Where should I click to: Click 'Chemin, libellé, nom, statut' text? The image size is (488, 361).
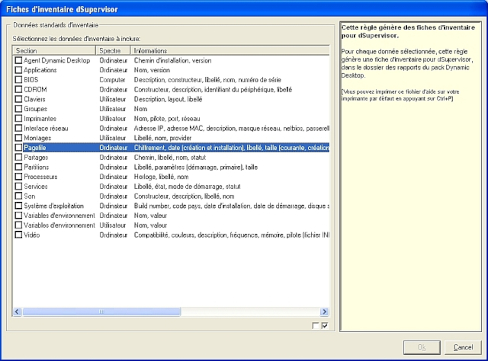[170, 157]
